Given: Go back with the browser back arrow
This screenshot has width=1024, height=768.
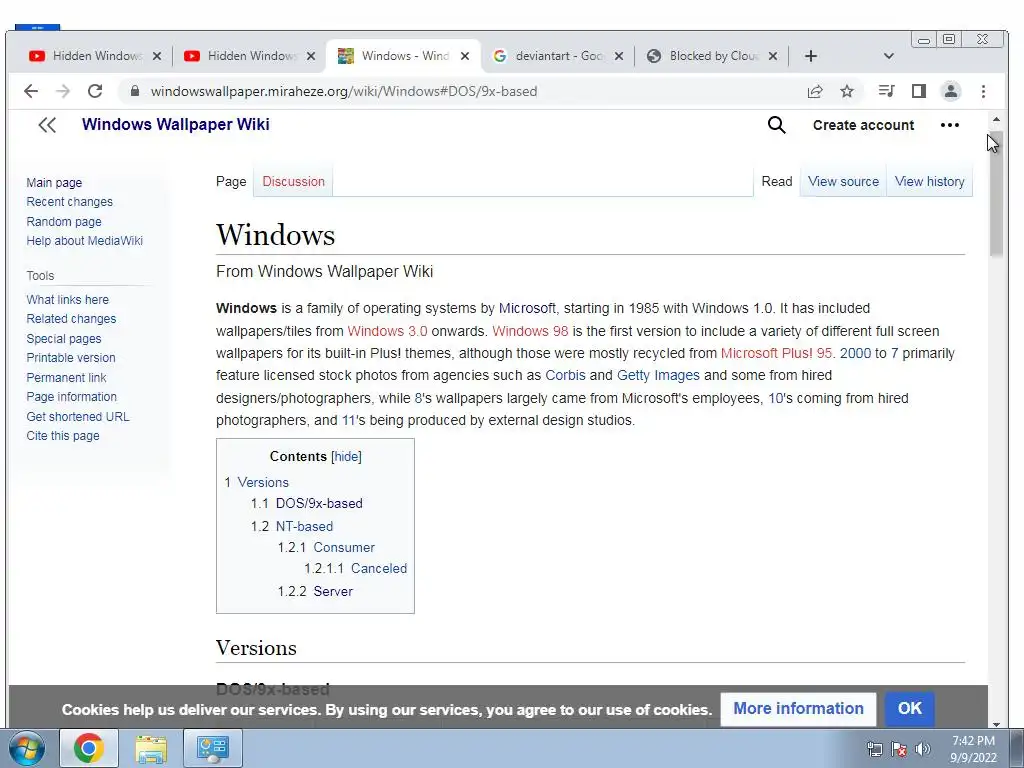Looking at the screenshot, I should (x=31, y=91).
